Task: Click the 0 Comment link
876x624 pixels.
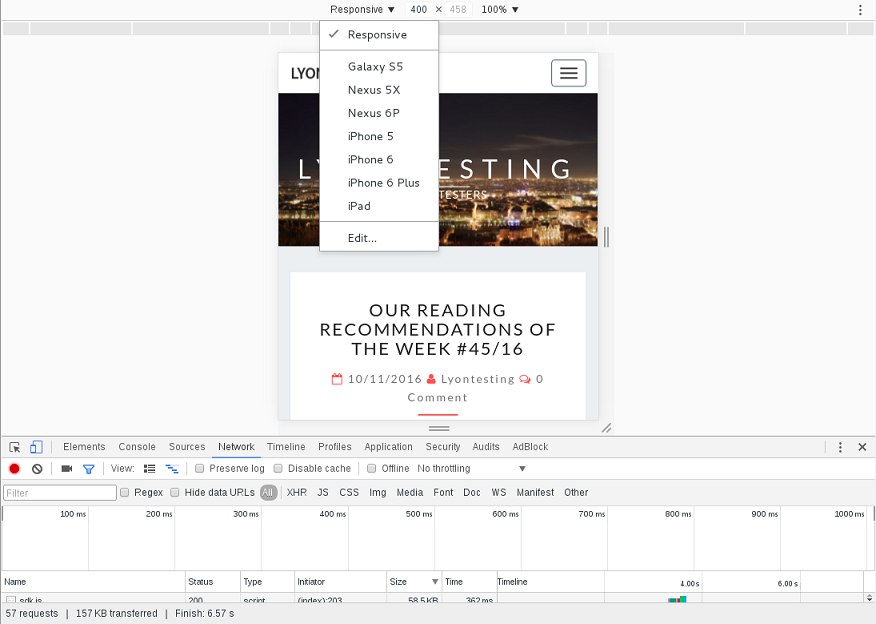Action: coord(475,388)
